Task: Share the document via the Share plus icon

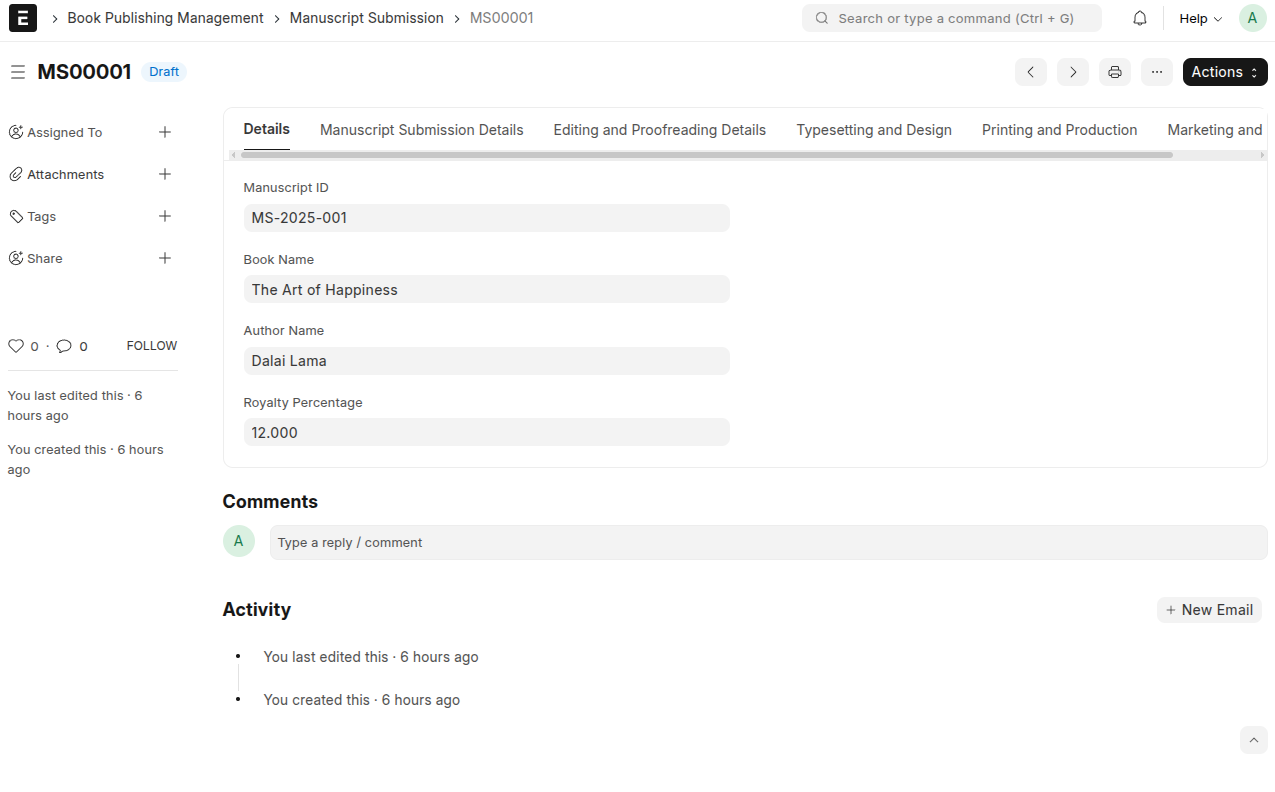Action: point(164,258)
